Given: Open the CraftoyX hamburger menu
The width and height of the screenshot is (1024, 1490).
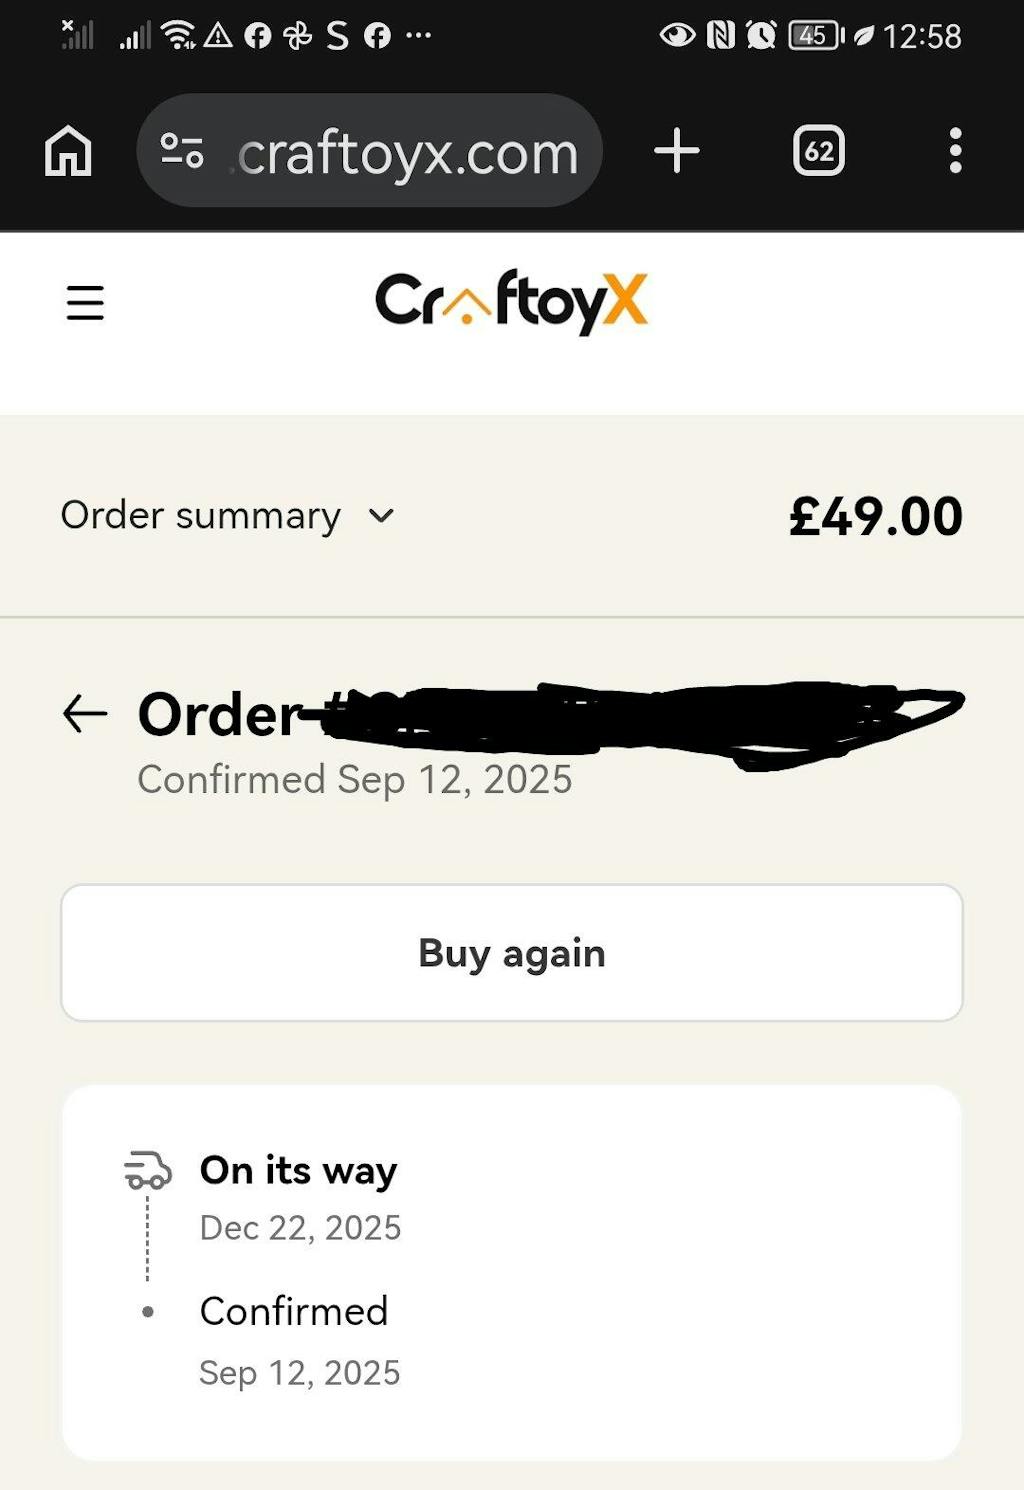Looking at the screenshot, I should (85, 302).
